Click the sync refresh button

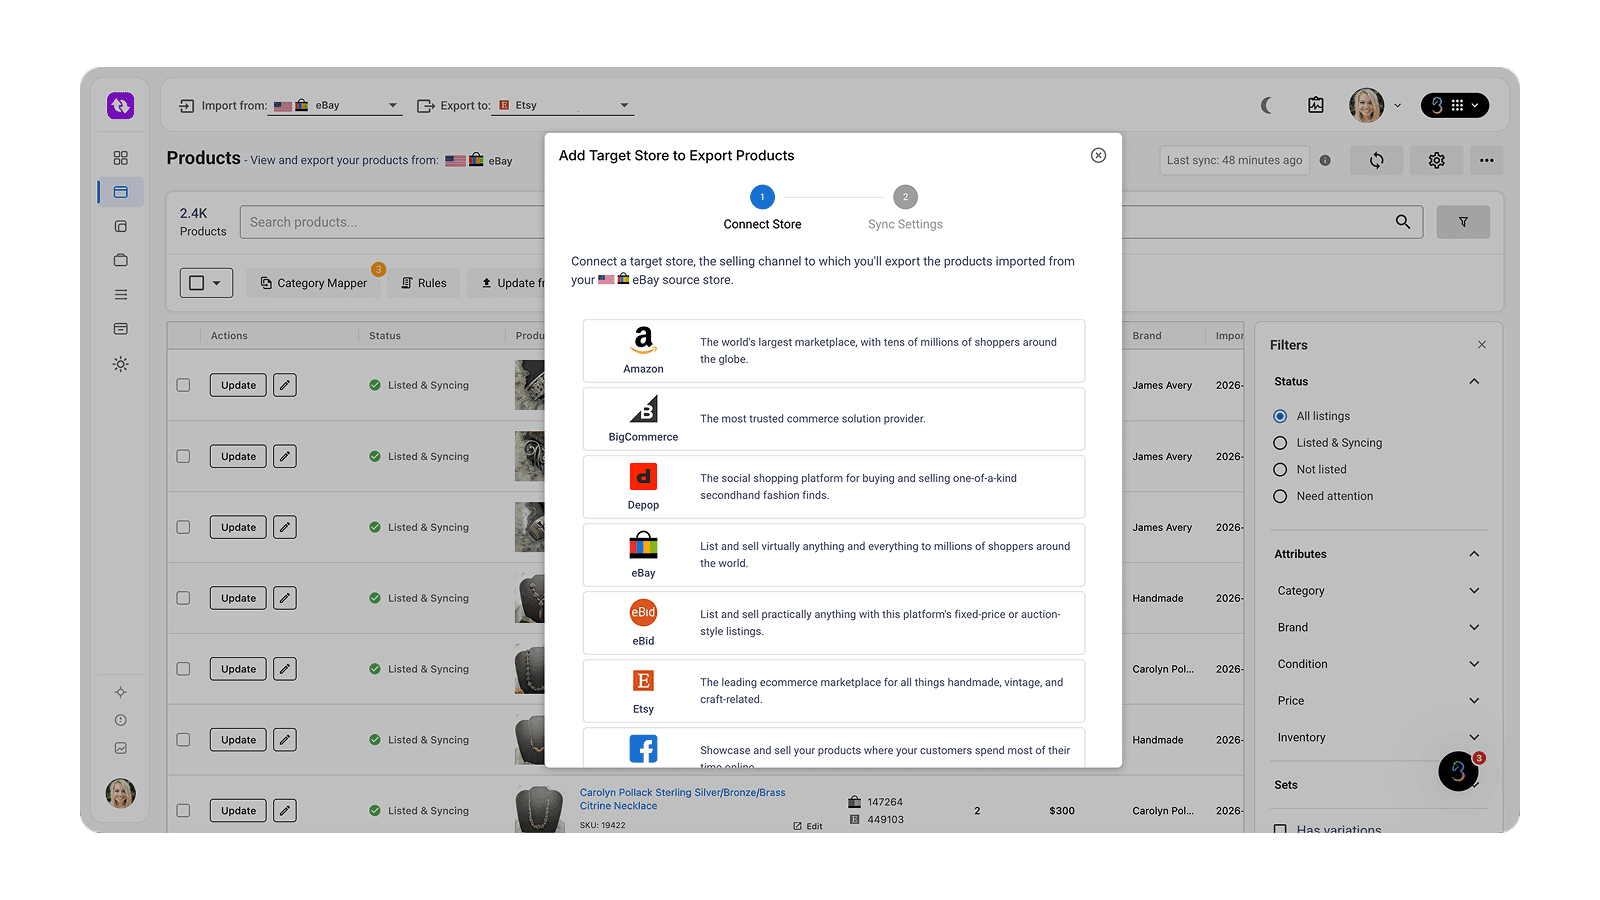[x=1377, y=160]
